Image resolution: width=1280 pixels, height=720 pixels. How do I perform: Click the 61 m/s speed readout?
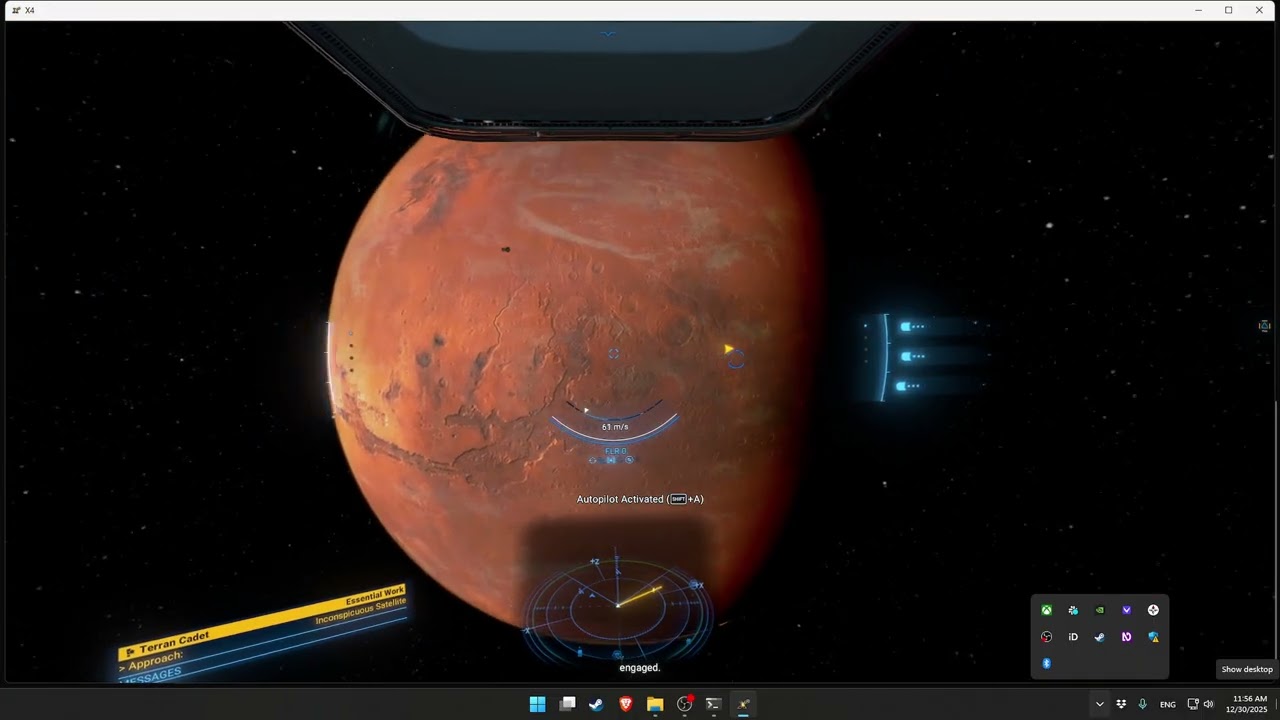[615, 427]
